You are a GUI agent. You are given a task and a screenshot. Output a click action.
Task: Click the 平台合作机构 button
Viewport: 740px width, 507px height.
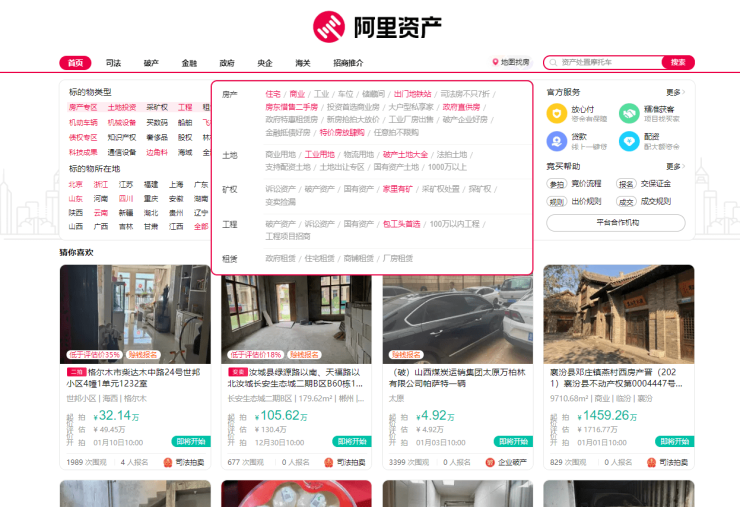pos(616,222)
